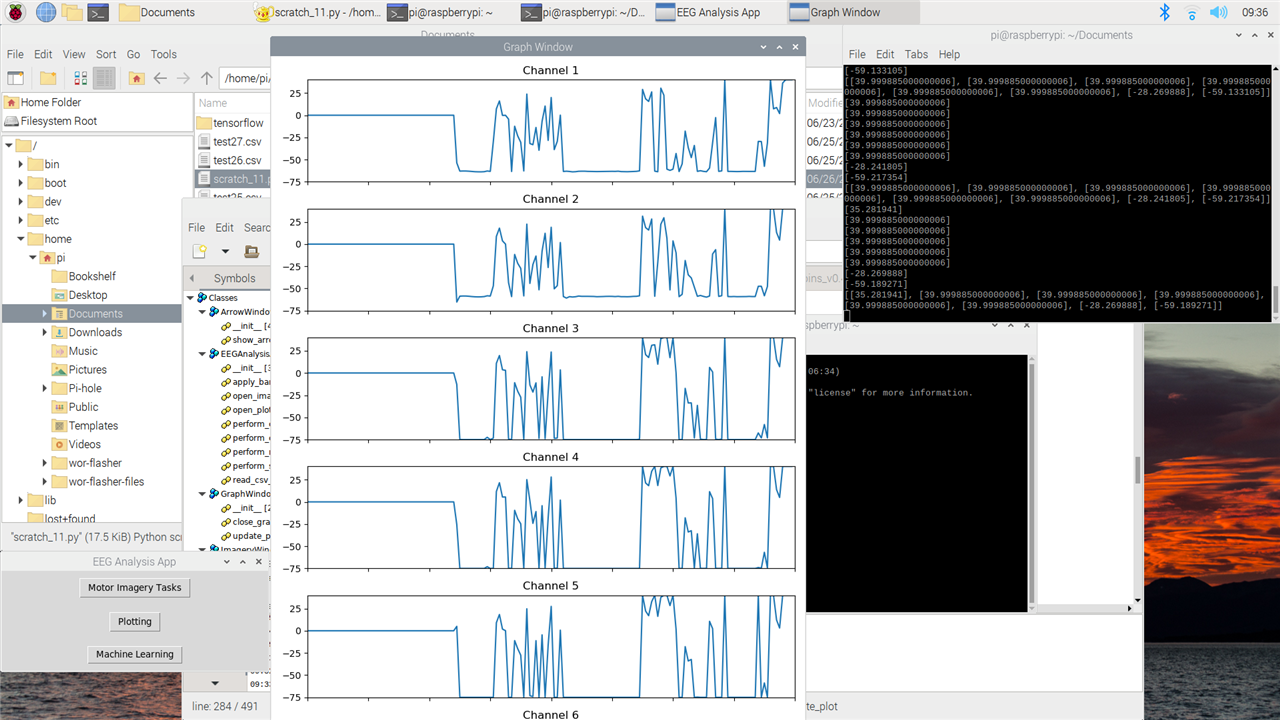Click the Plotting button
The image size is (1280, 720).
(135, 621)
